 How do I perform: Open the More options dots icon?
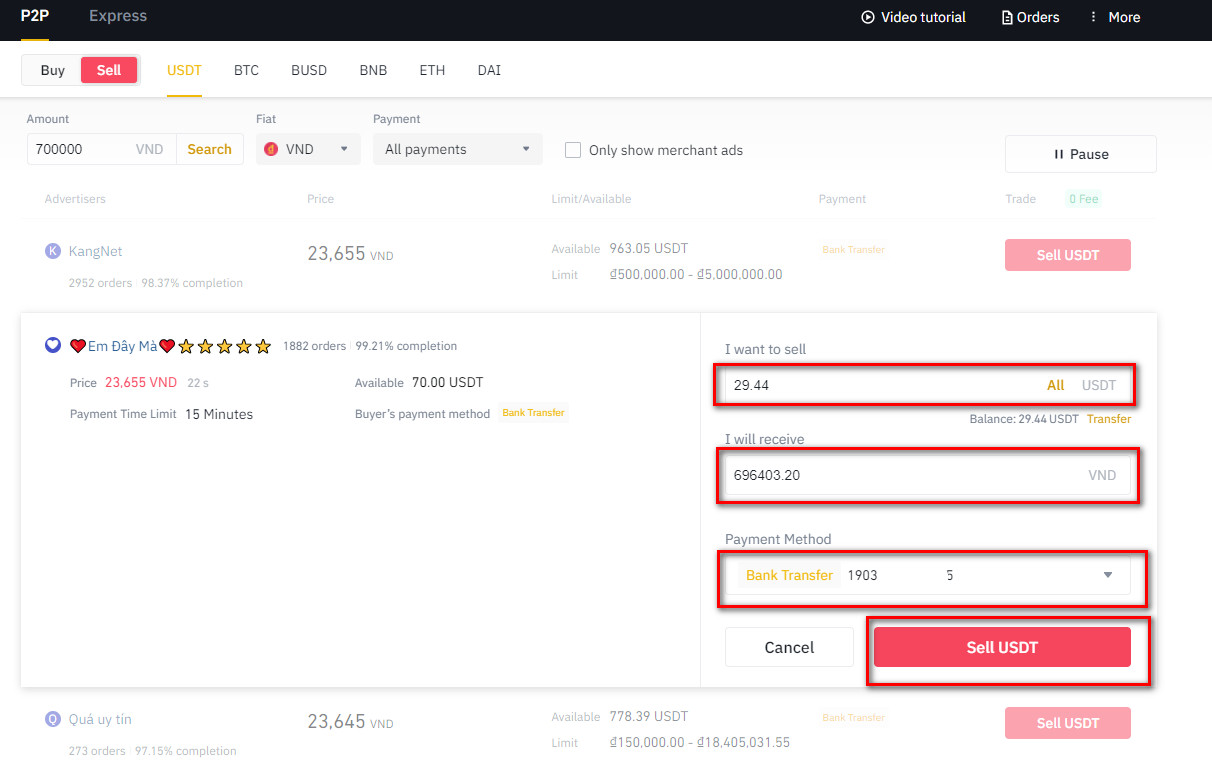tap(1093, 17)
